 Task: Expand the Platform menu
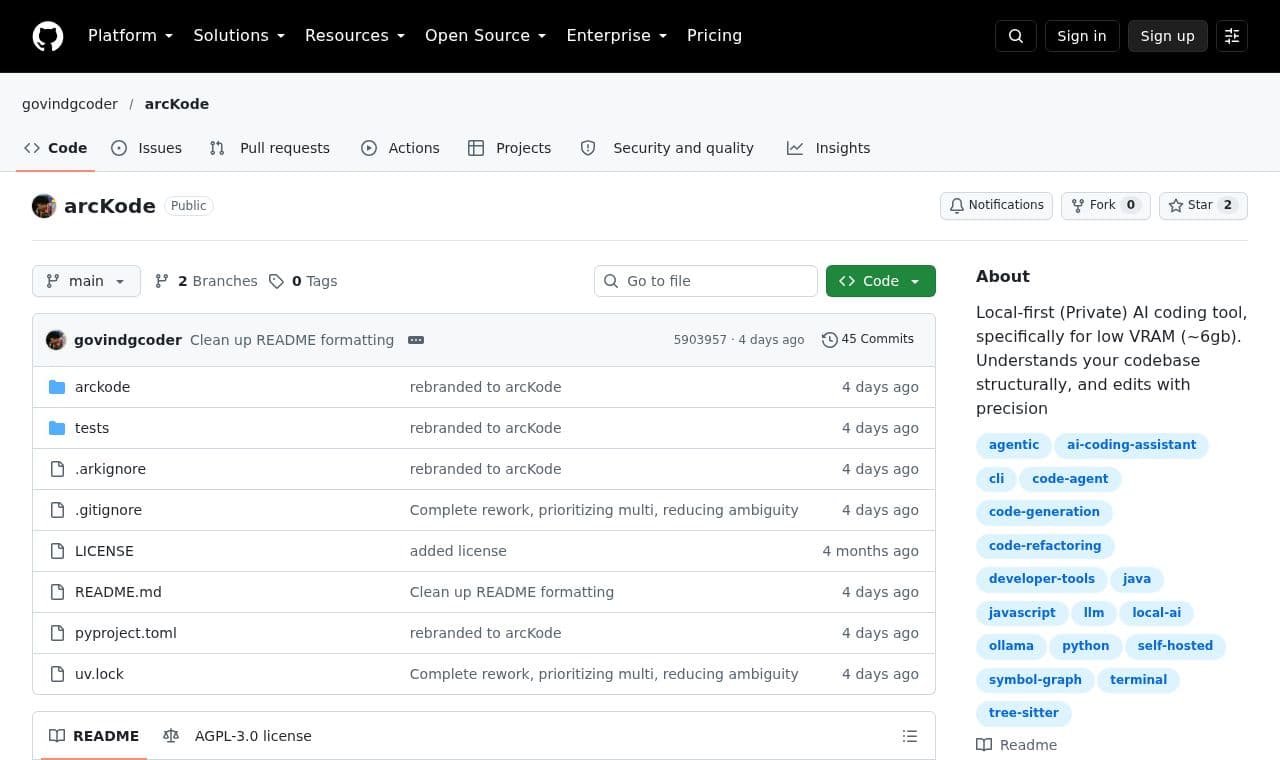130,36
